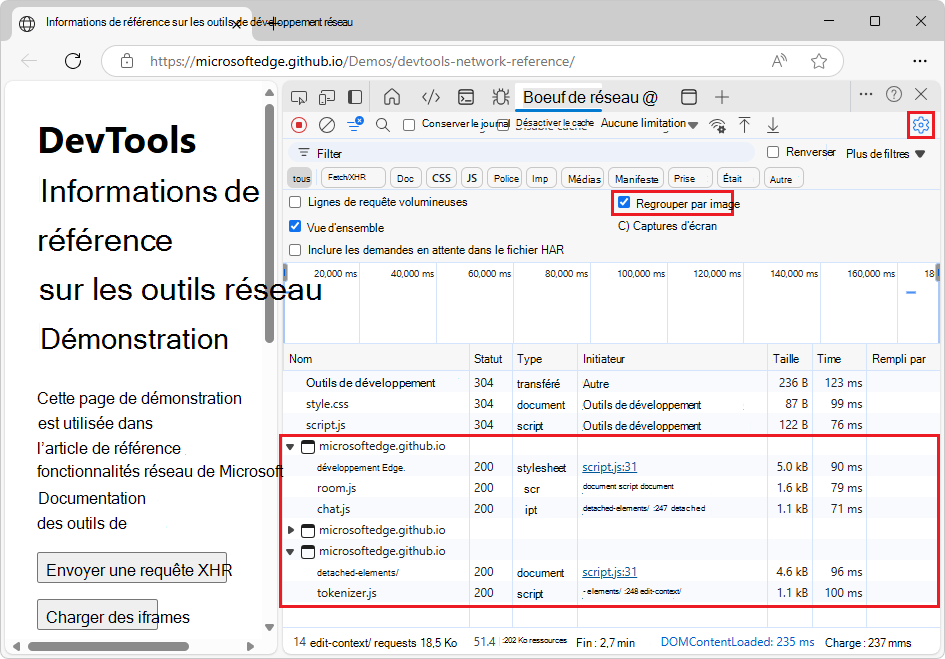Click the import HAR upload arrow
945x659 pixels.
744,125
